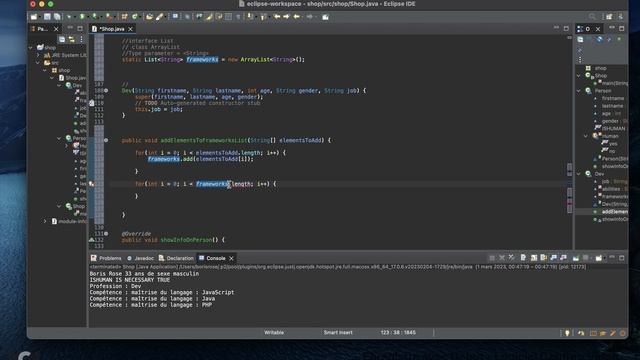Close the Shop.java editor tab
The width and height of the screenshot is (640, 360).
pos(131,29)
